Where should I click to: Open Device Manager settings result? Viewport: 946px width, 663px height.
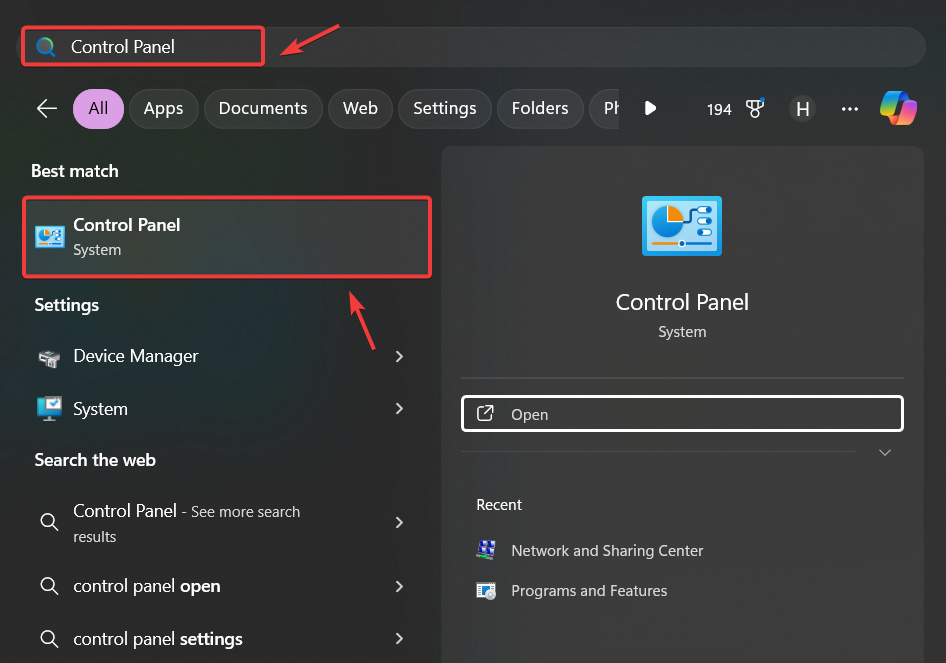point(223,357)
